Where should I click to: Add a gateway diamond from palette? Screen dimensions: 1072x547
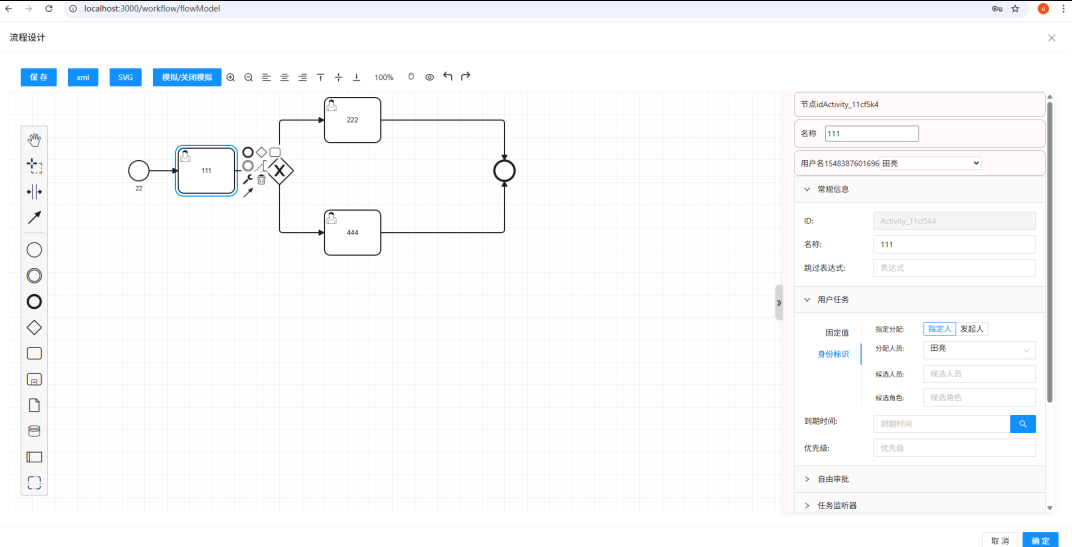tap(34, 327)
